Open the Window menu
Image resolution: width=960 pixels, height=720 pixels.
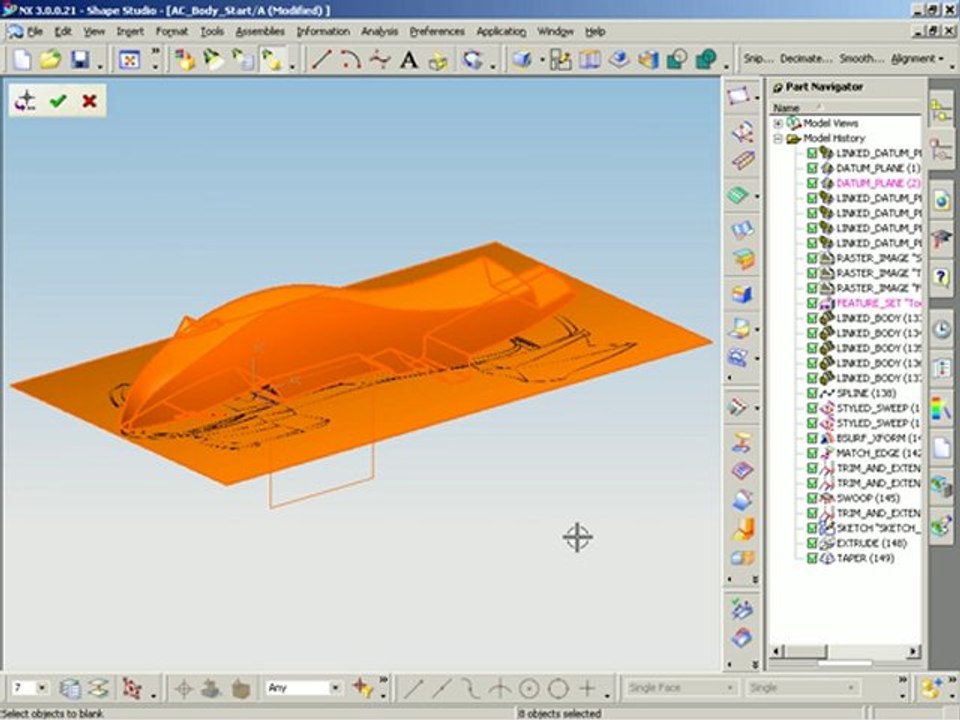[555, 31]
